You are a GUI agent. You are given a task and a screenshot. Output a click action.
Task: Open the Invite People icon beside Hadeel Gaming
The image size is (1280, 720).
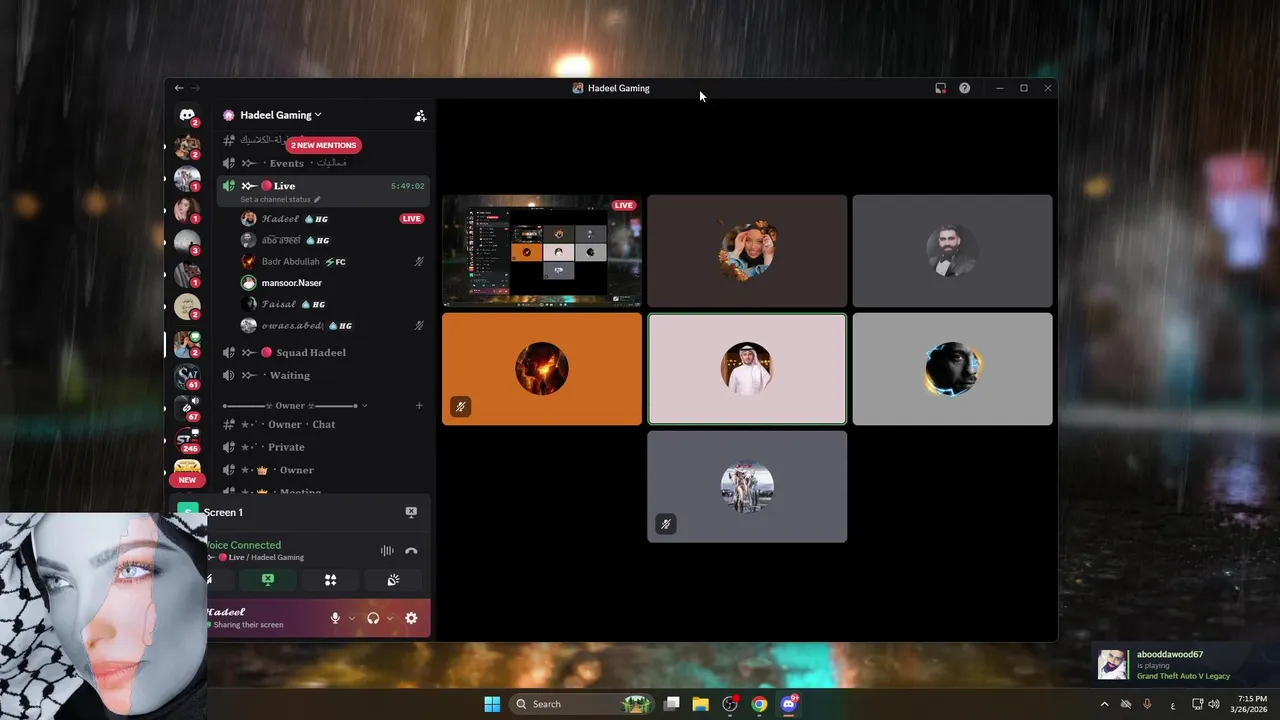[x=420, y=116]
